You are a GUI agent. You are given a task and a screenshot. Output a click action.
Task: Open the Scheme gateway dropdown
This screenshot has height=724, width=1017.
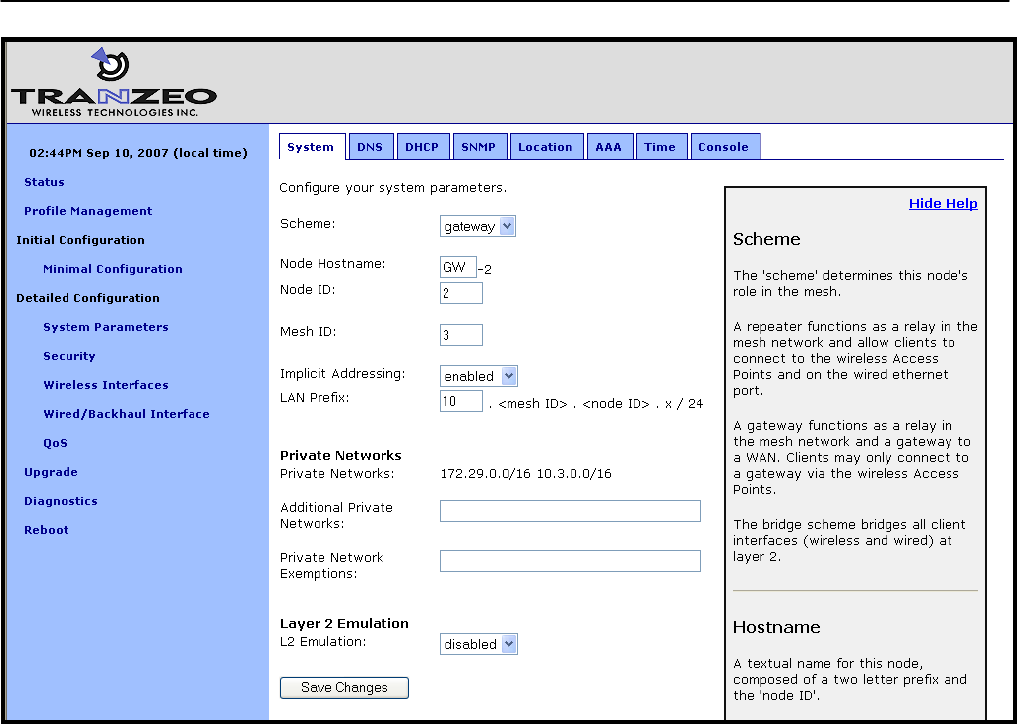pos(477,226)
